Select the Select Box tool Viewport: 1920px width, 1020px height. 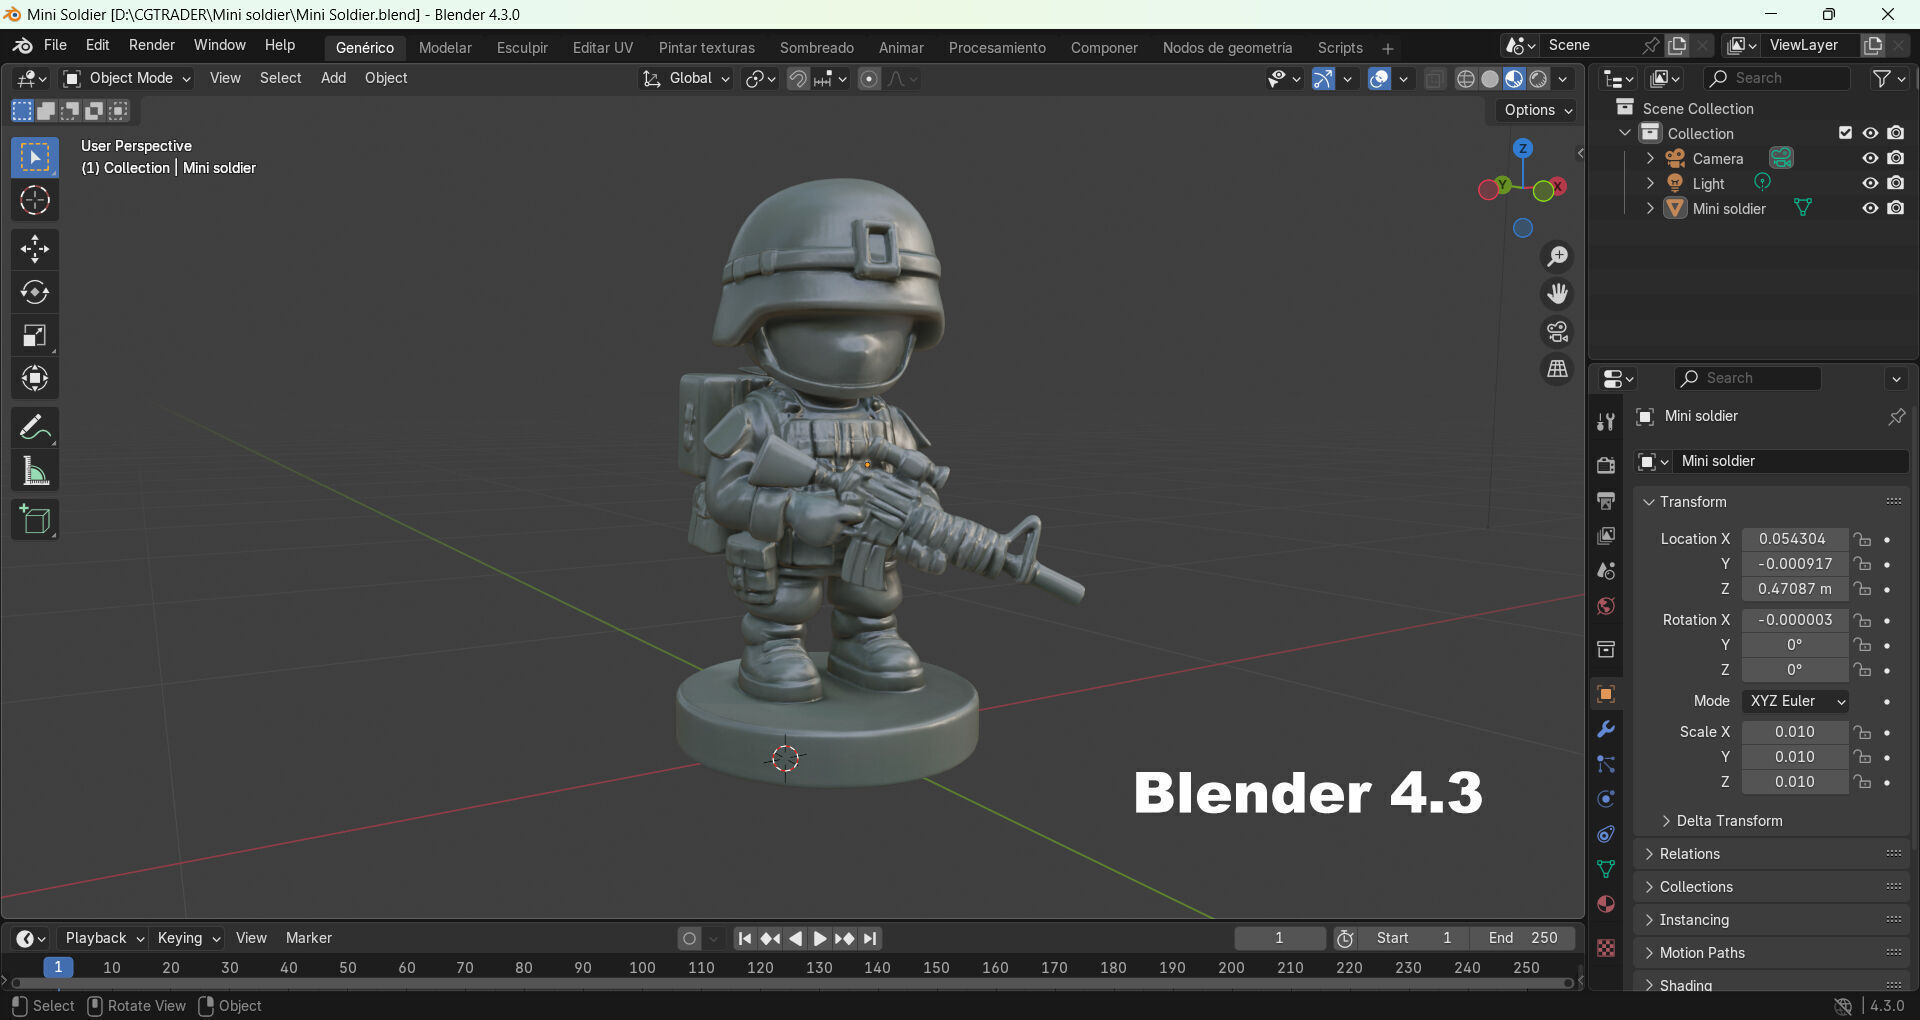point(35,158)
